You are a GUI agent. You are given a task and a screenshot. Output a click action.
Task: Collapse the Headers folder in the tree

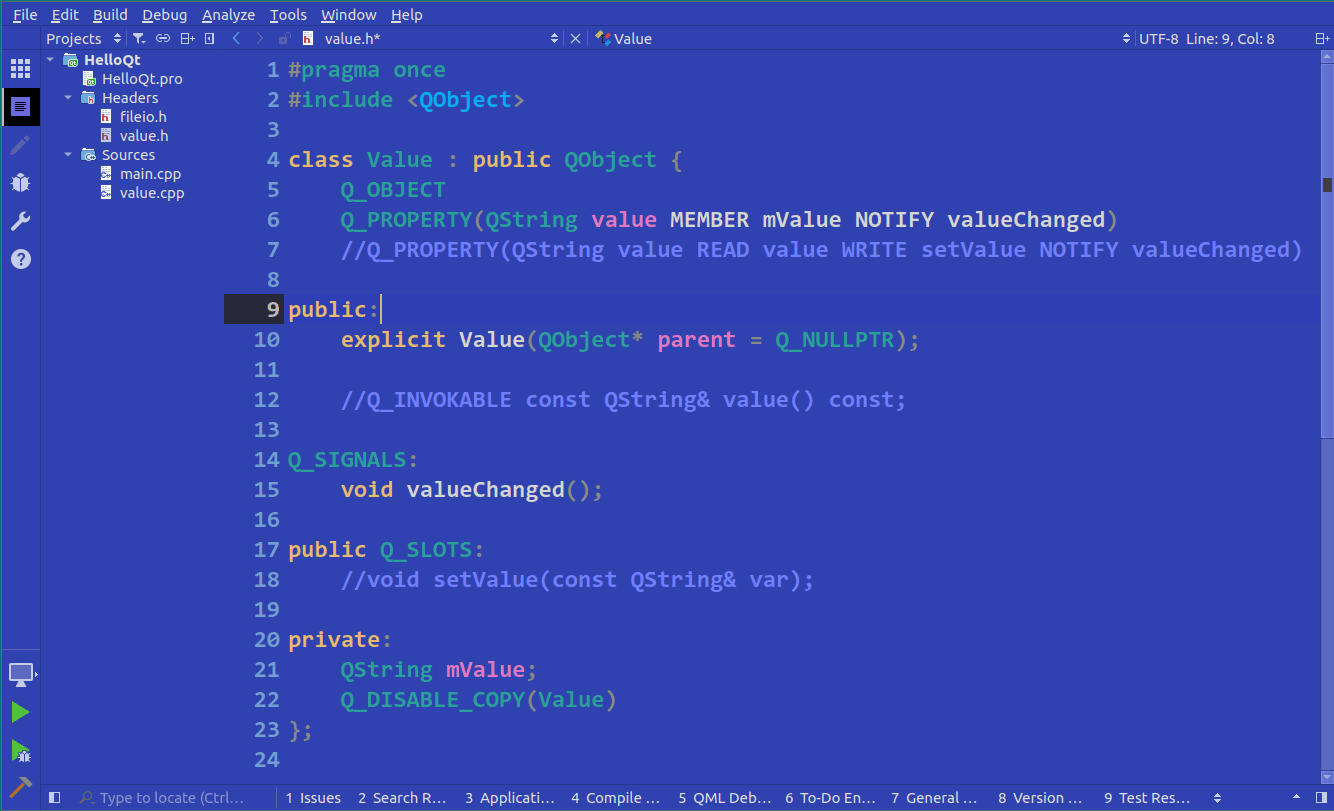pyautogui.click(x=68, y=97)
